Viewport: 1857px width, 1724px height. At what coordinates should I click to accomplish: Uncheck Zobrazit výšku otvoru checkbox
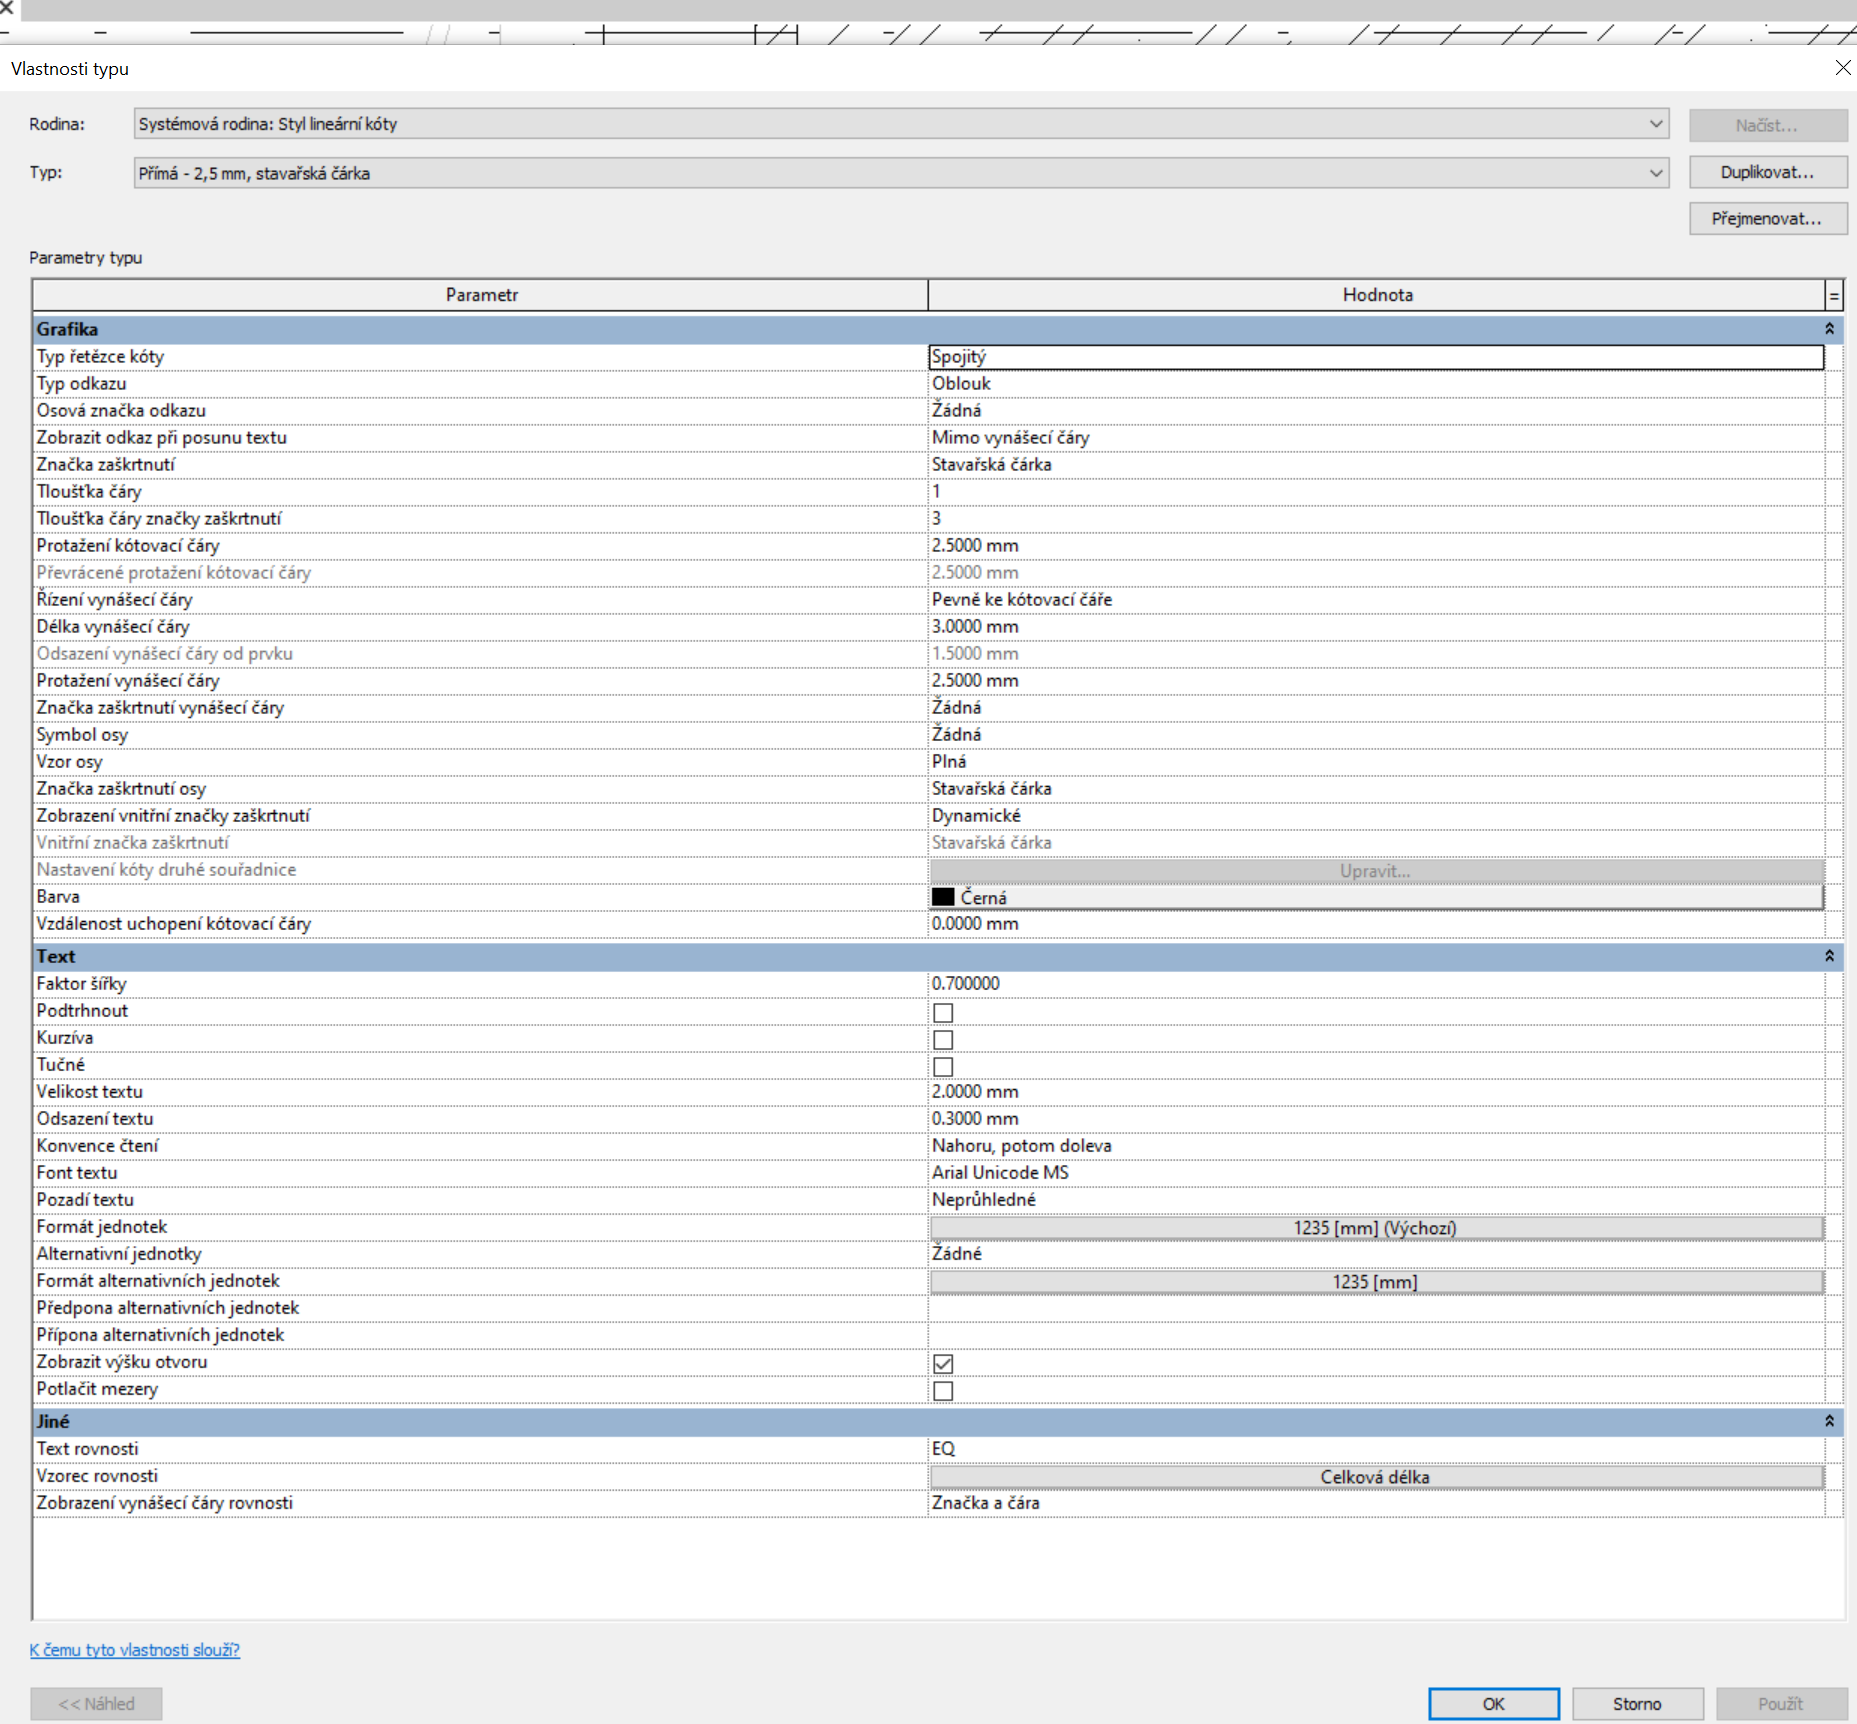pyautogui.click(x=943, y=1363)
